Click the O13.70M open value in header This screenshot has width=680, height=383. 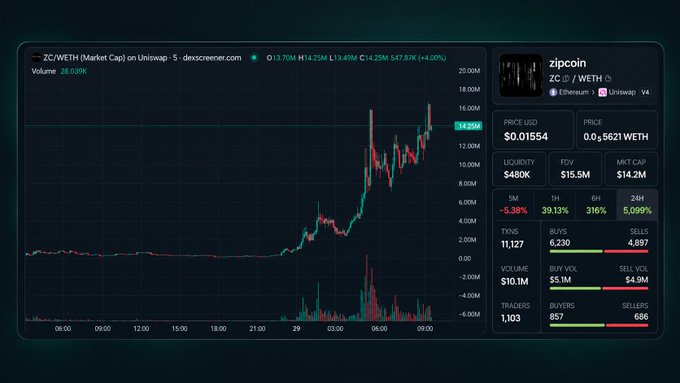281,58
